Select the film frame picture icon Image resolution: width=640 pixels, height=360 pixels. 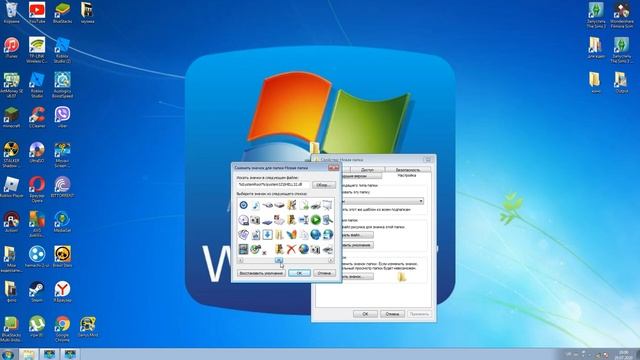click(x=243, y=249)
